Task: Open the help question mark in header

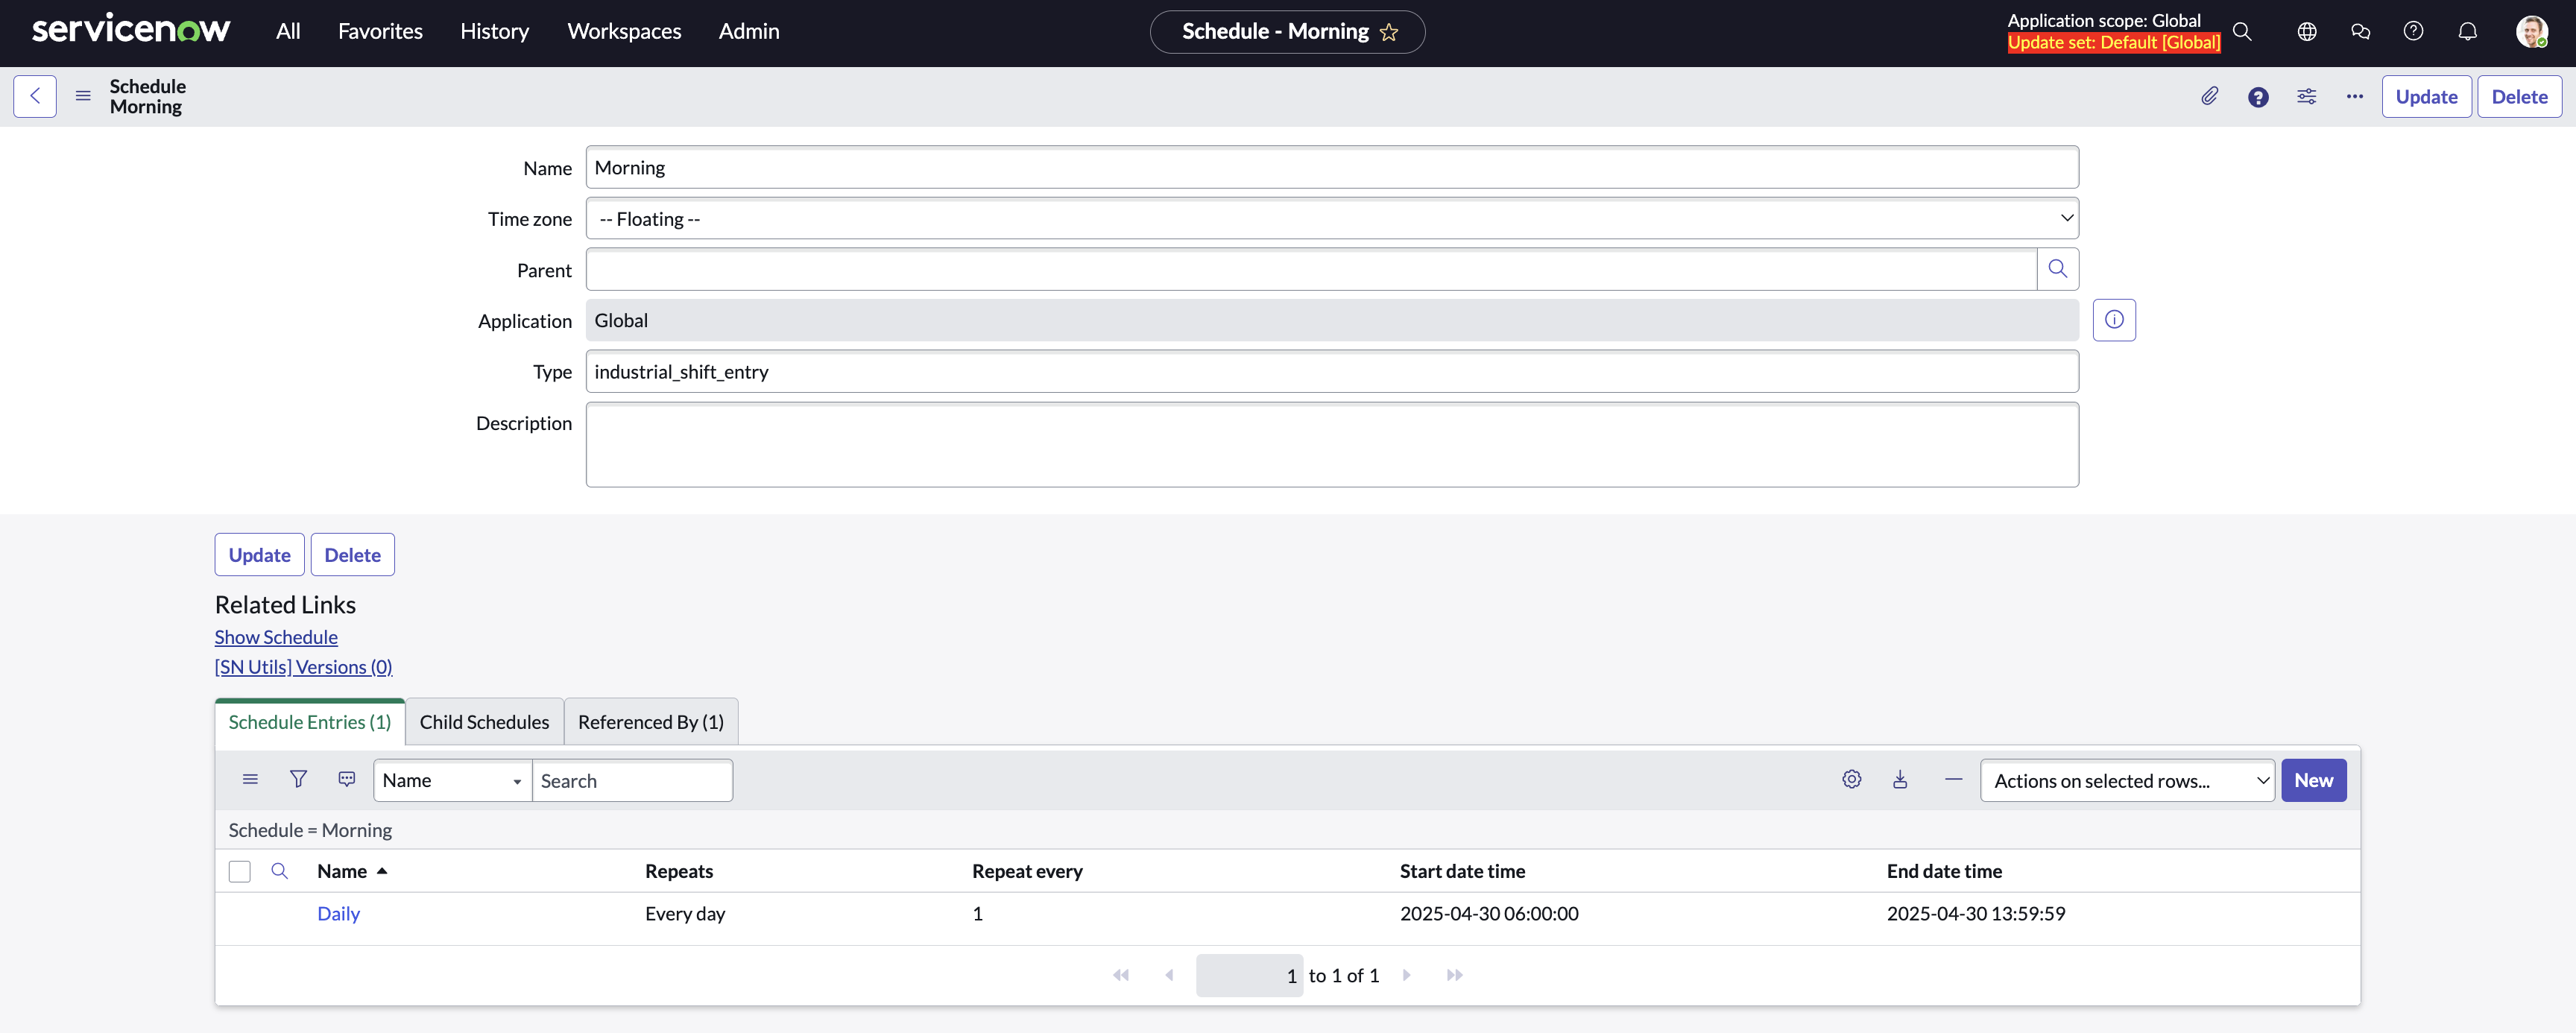Action: click(2413, 32)
